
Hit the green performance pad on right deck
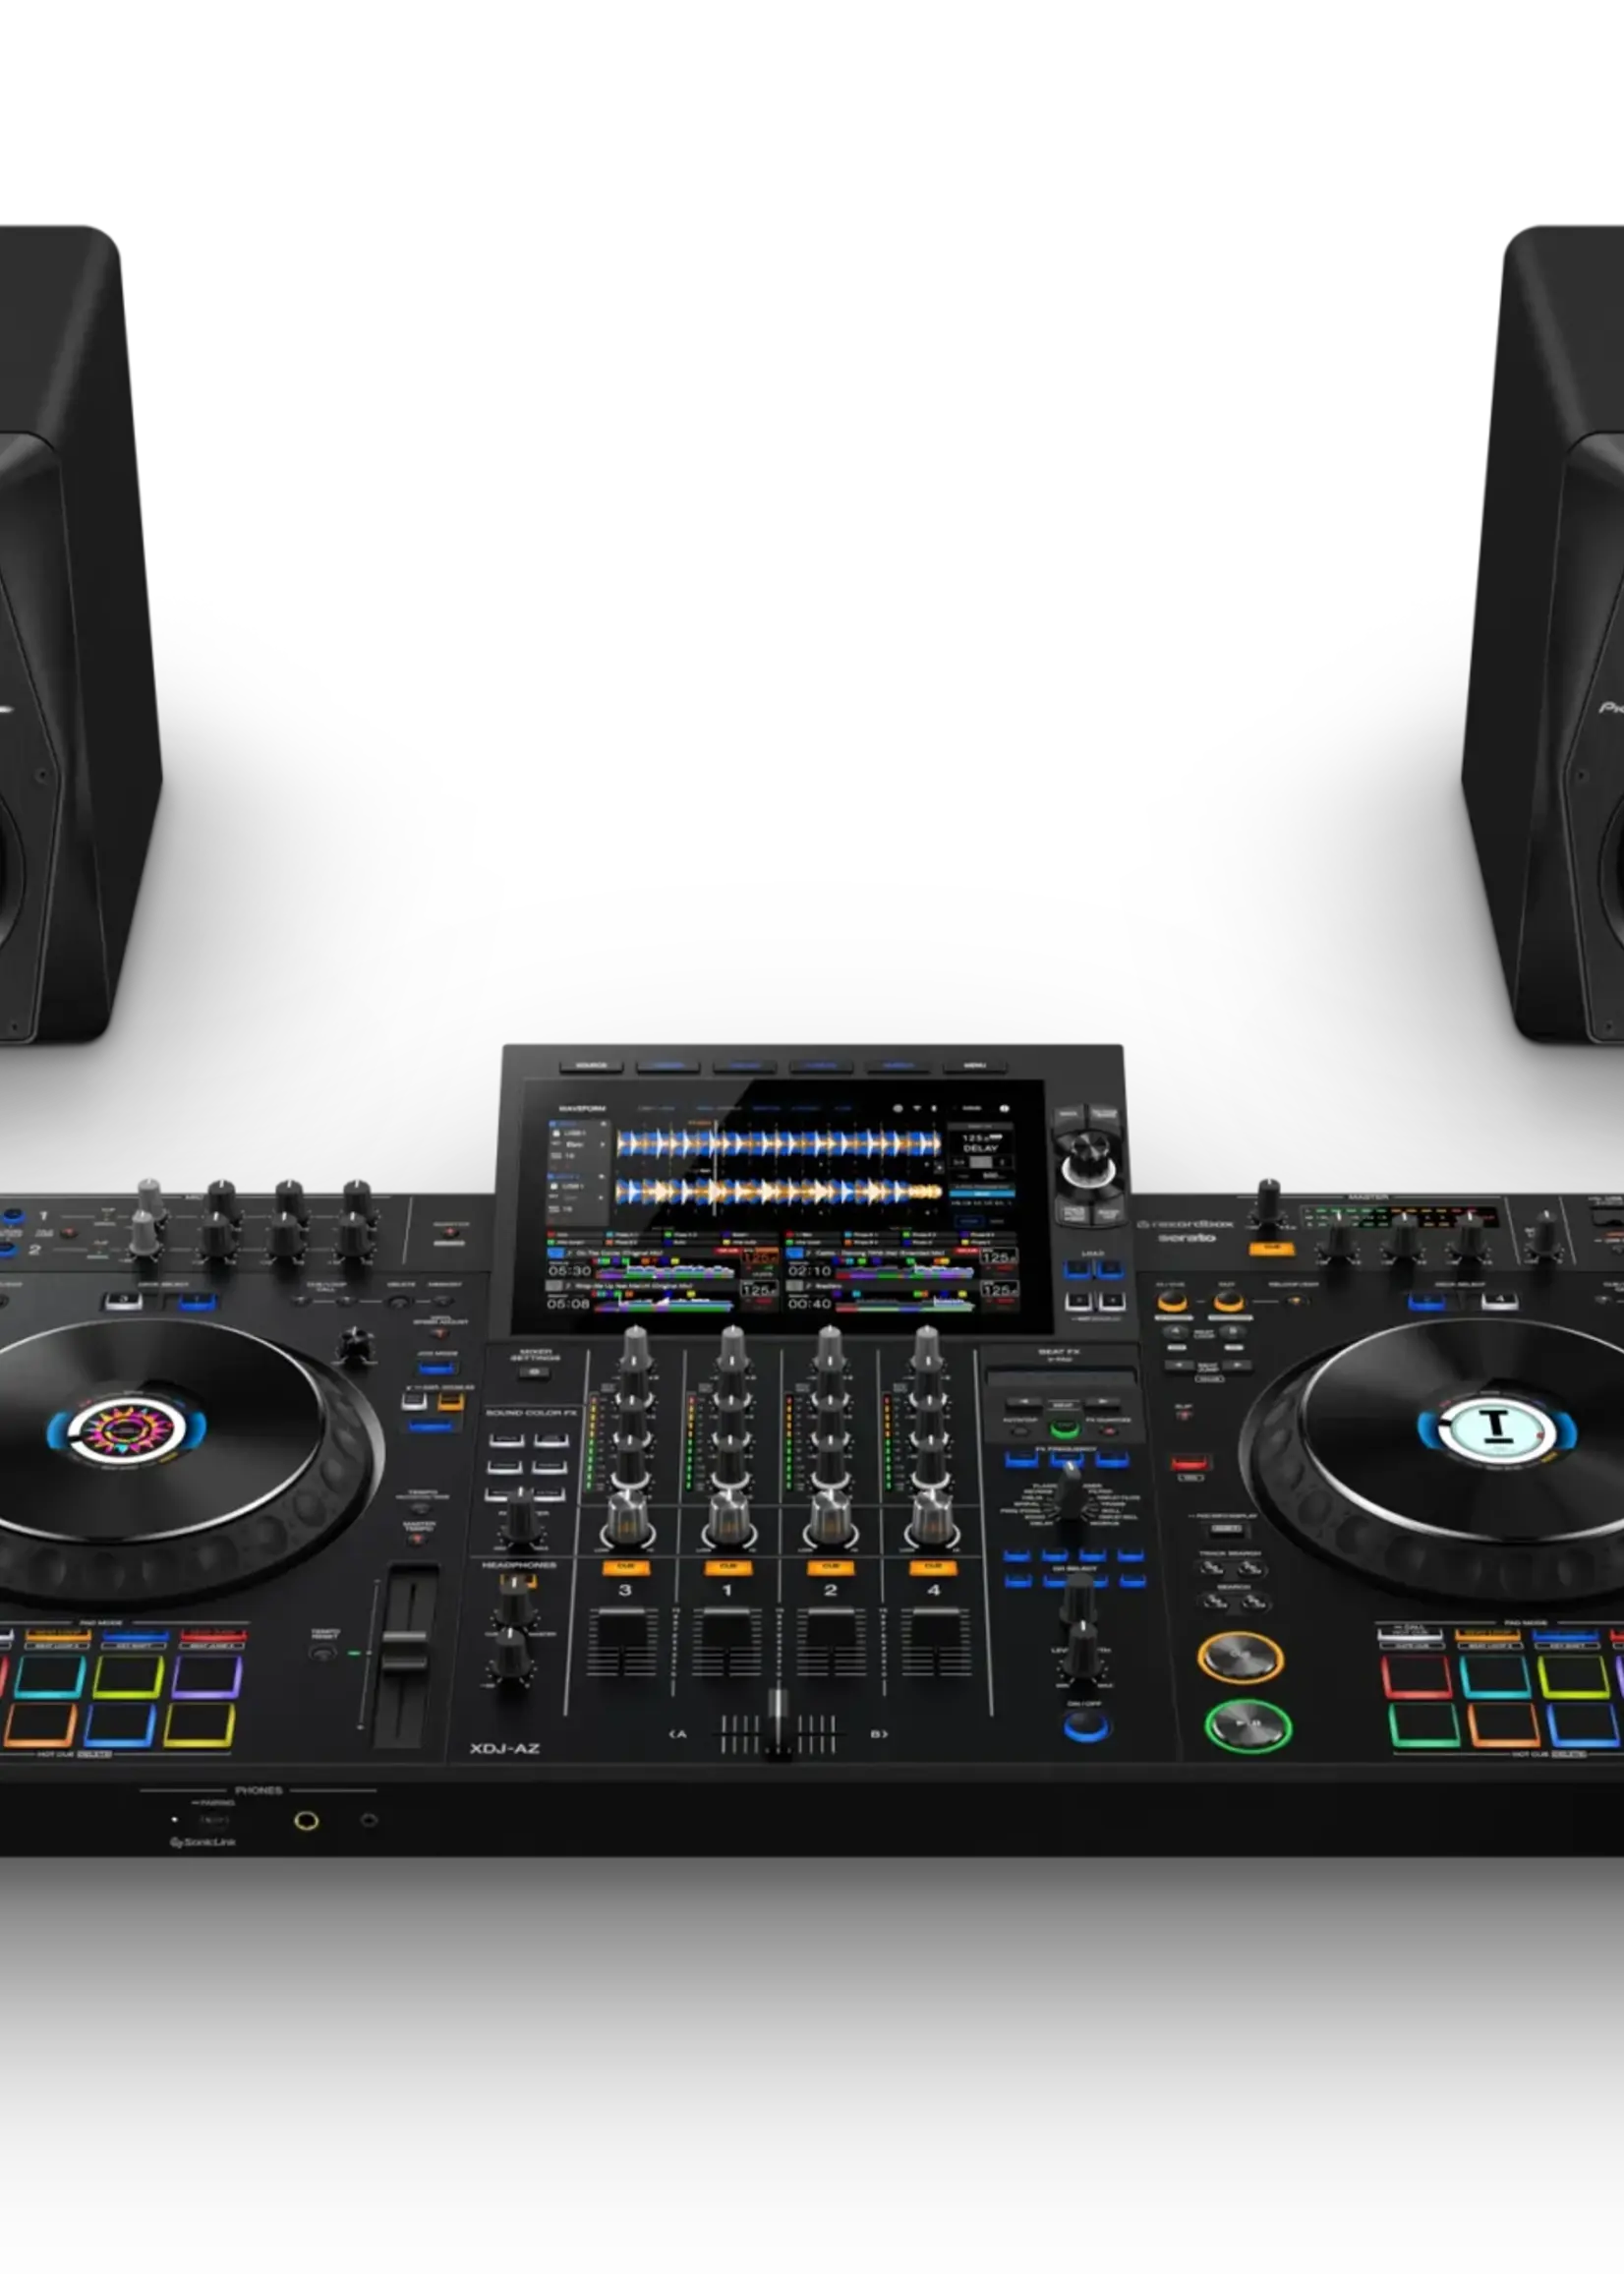pyautogui.click(x=1424, y=1724)
